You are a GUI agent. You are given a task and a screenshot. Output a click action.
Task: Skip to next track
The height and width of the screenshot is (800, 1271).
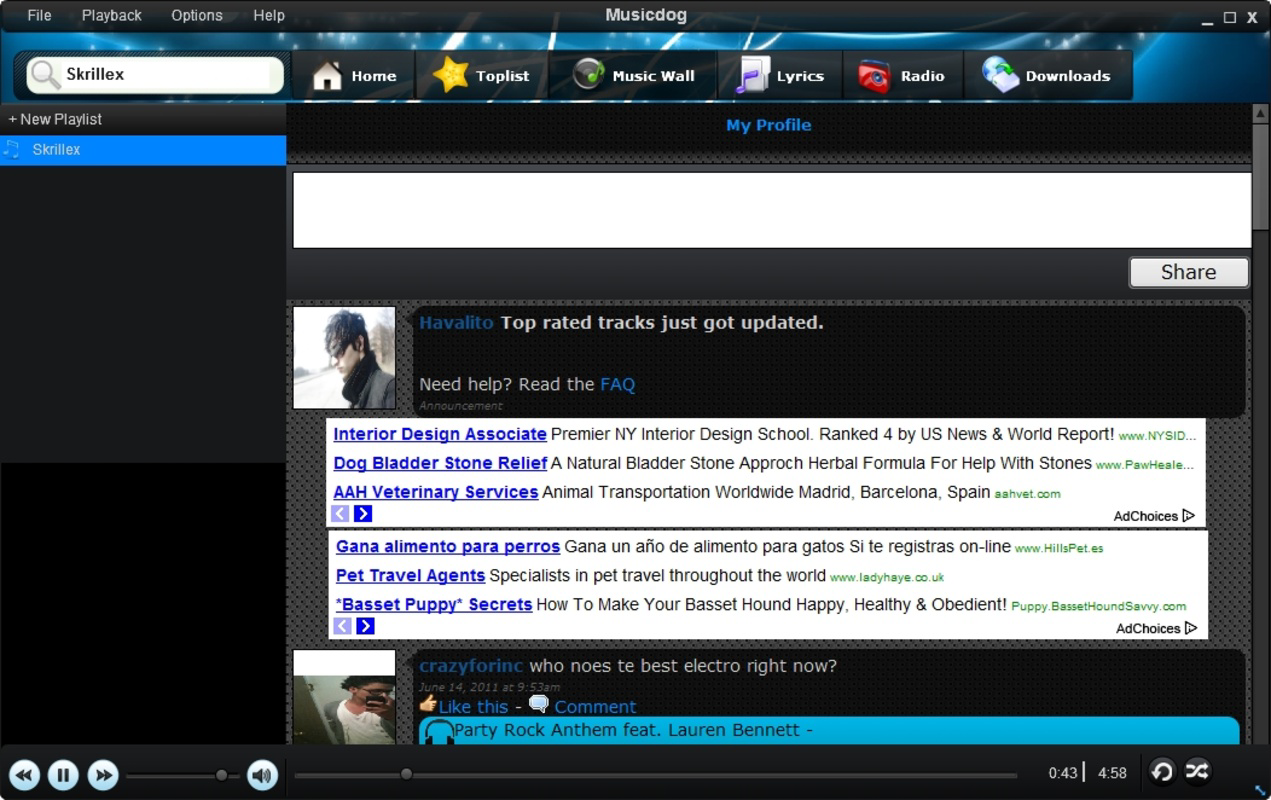pos(102,774)
